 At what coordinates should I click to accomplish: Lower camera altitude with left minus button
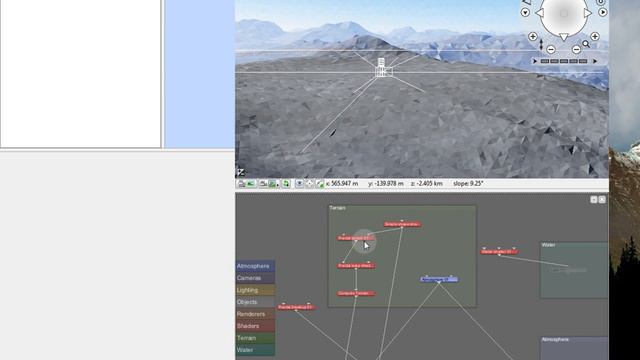551,50
